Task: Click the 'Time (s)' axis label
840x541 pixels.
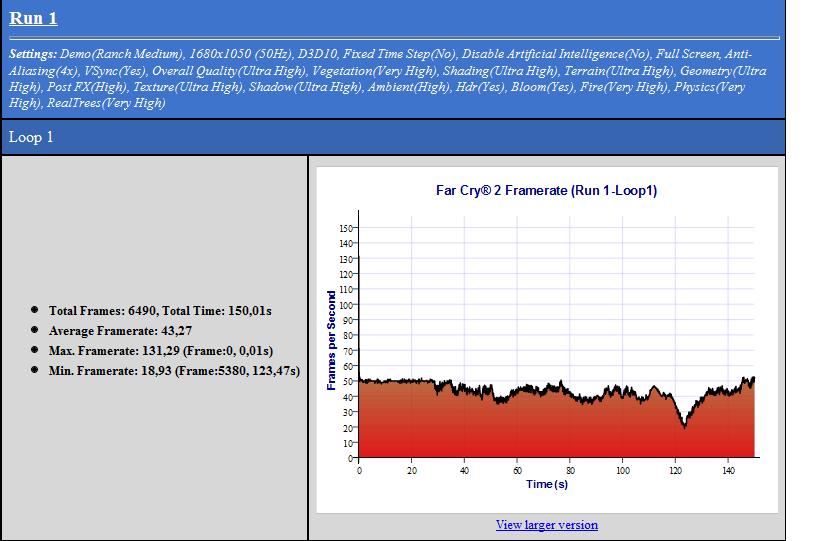Action: [546, 484]
